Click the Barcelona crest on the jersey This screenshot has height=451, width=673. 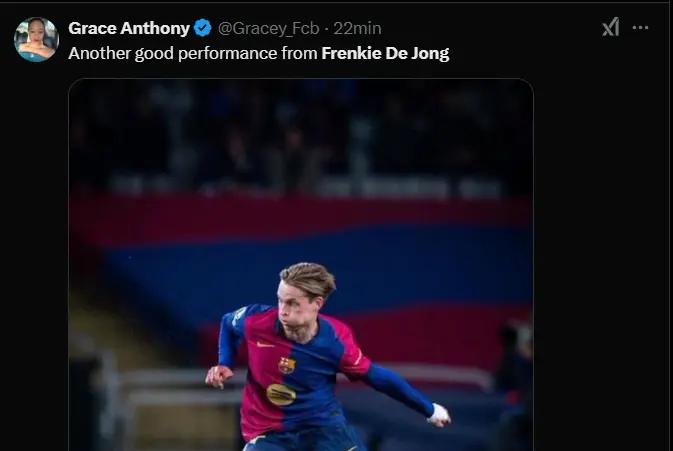click(x=287, y=365)
